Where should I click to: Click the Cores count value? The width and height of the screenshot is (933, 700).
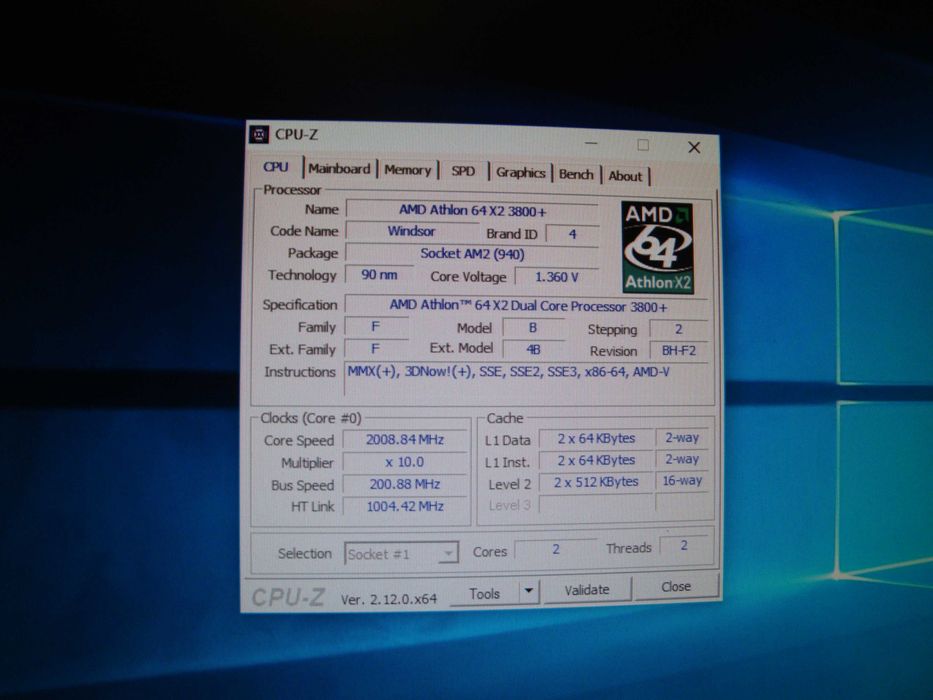point(555,549)
